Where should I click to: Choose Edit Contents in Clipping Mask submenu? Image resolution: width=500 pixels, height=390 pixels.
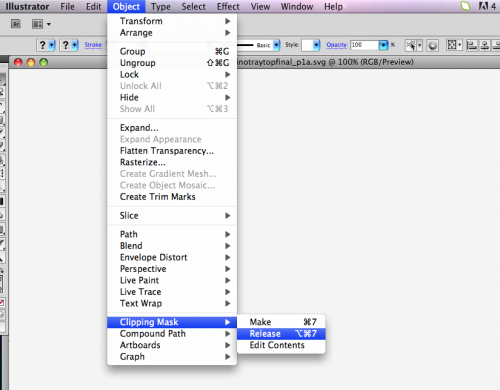click(281, 345)
